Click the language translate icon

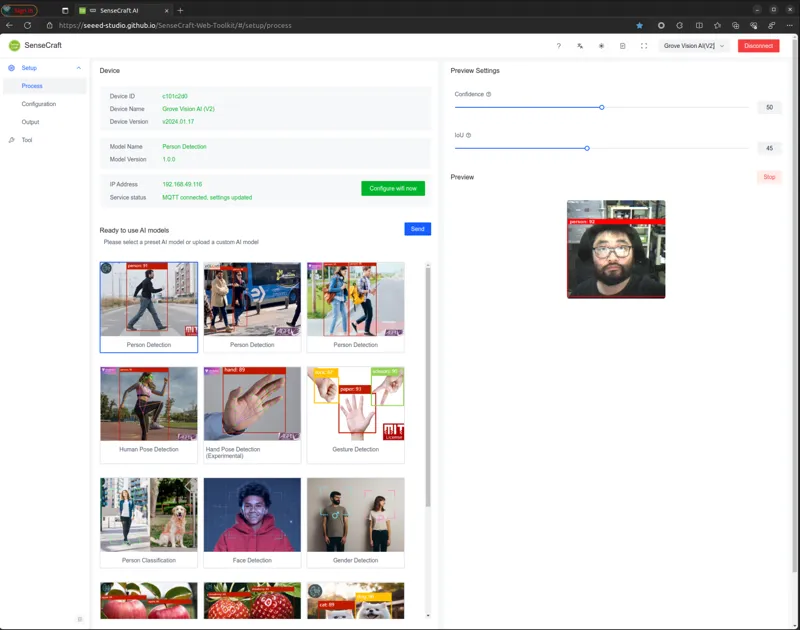[x=580, y=46]
